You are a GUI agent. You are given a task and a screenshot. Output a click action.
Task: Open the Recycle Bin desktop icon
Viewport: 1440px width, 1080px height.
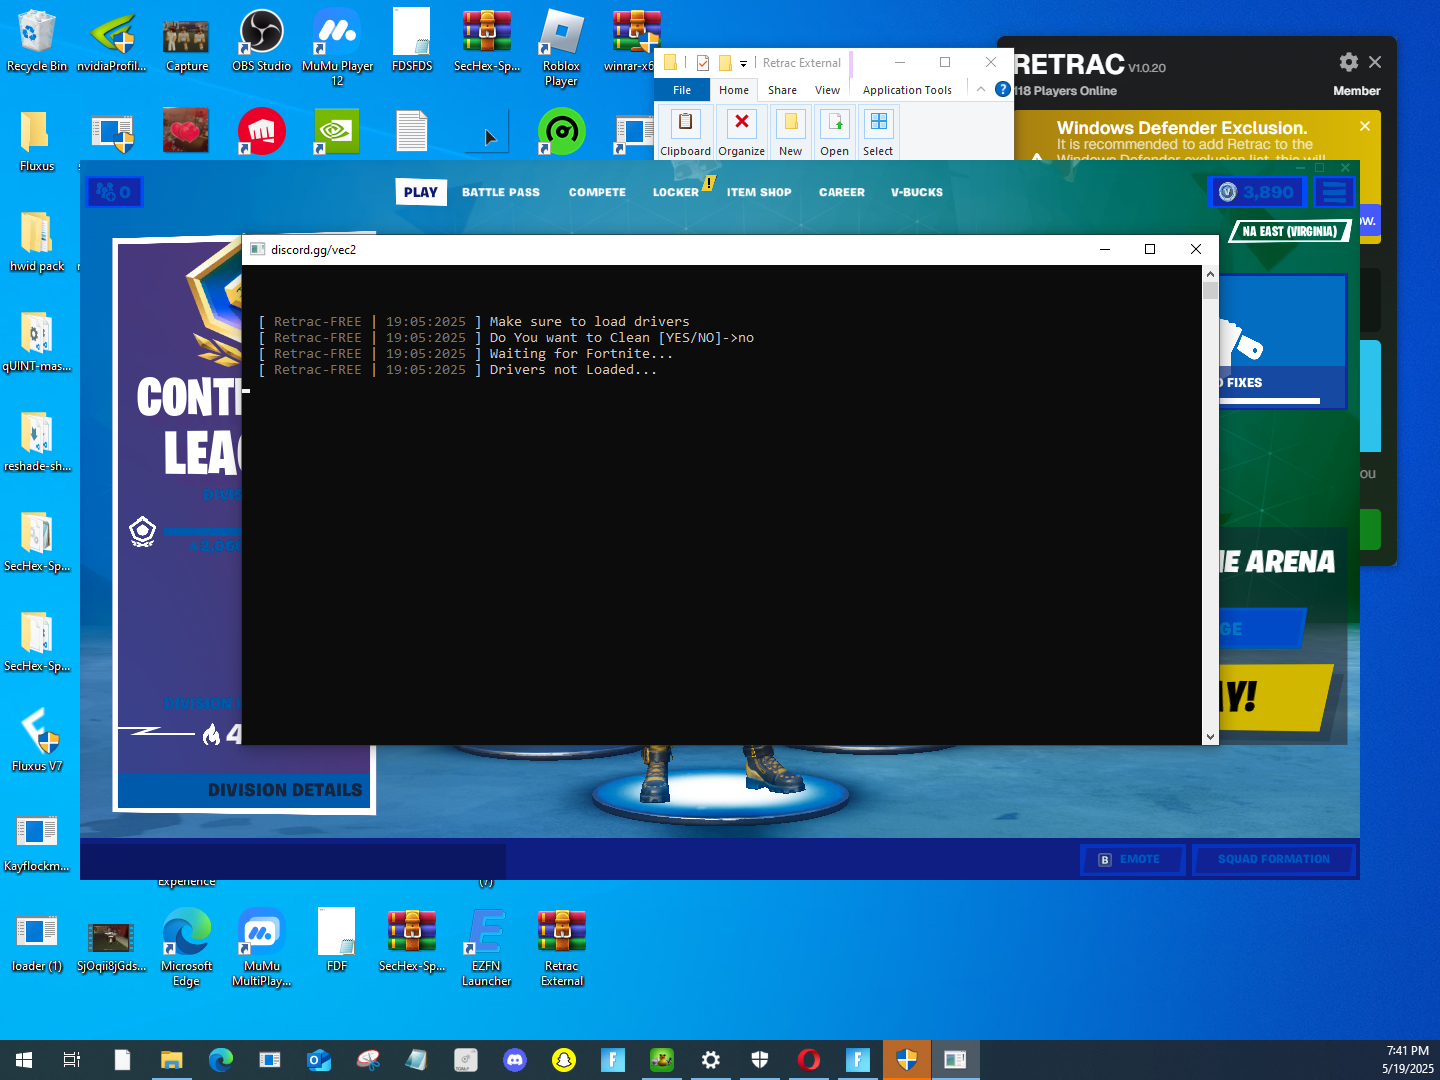[36, 41]
